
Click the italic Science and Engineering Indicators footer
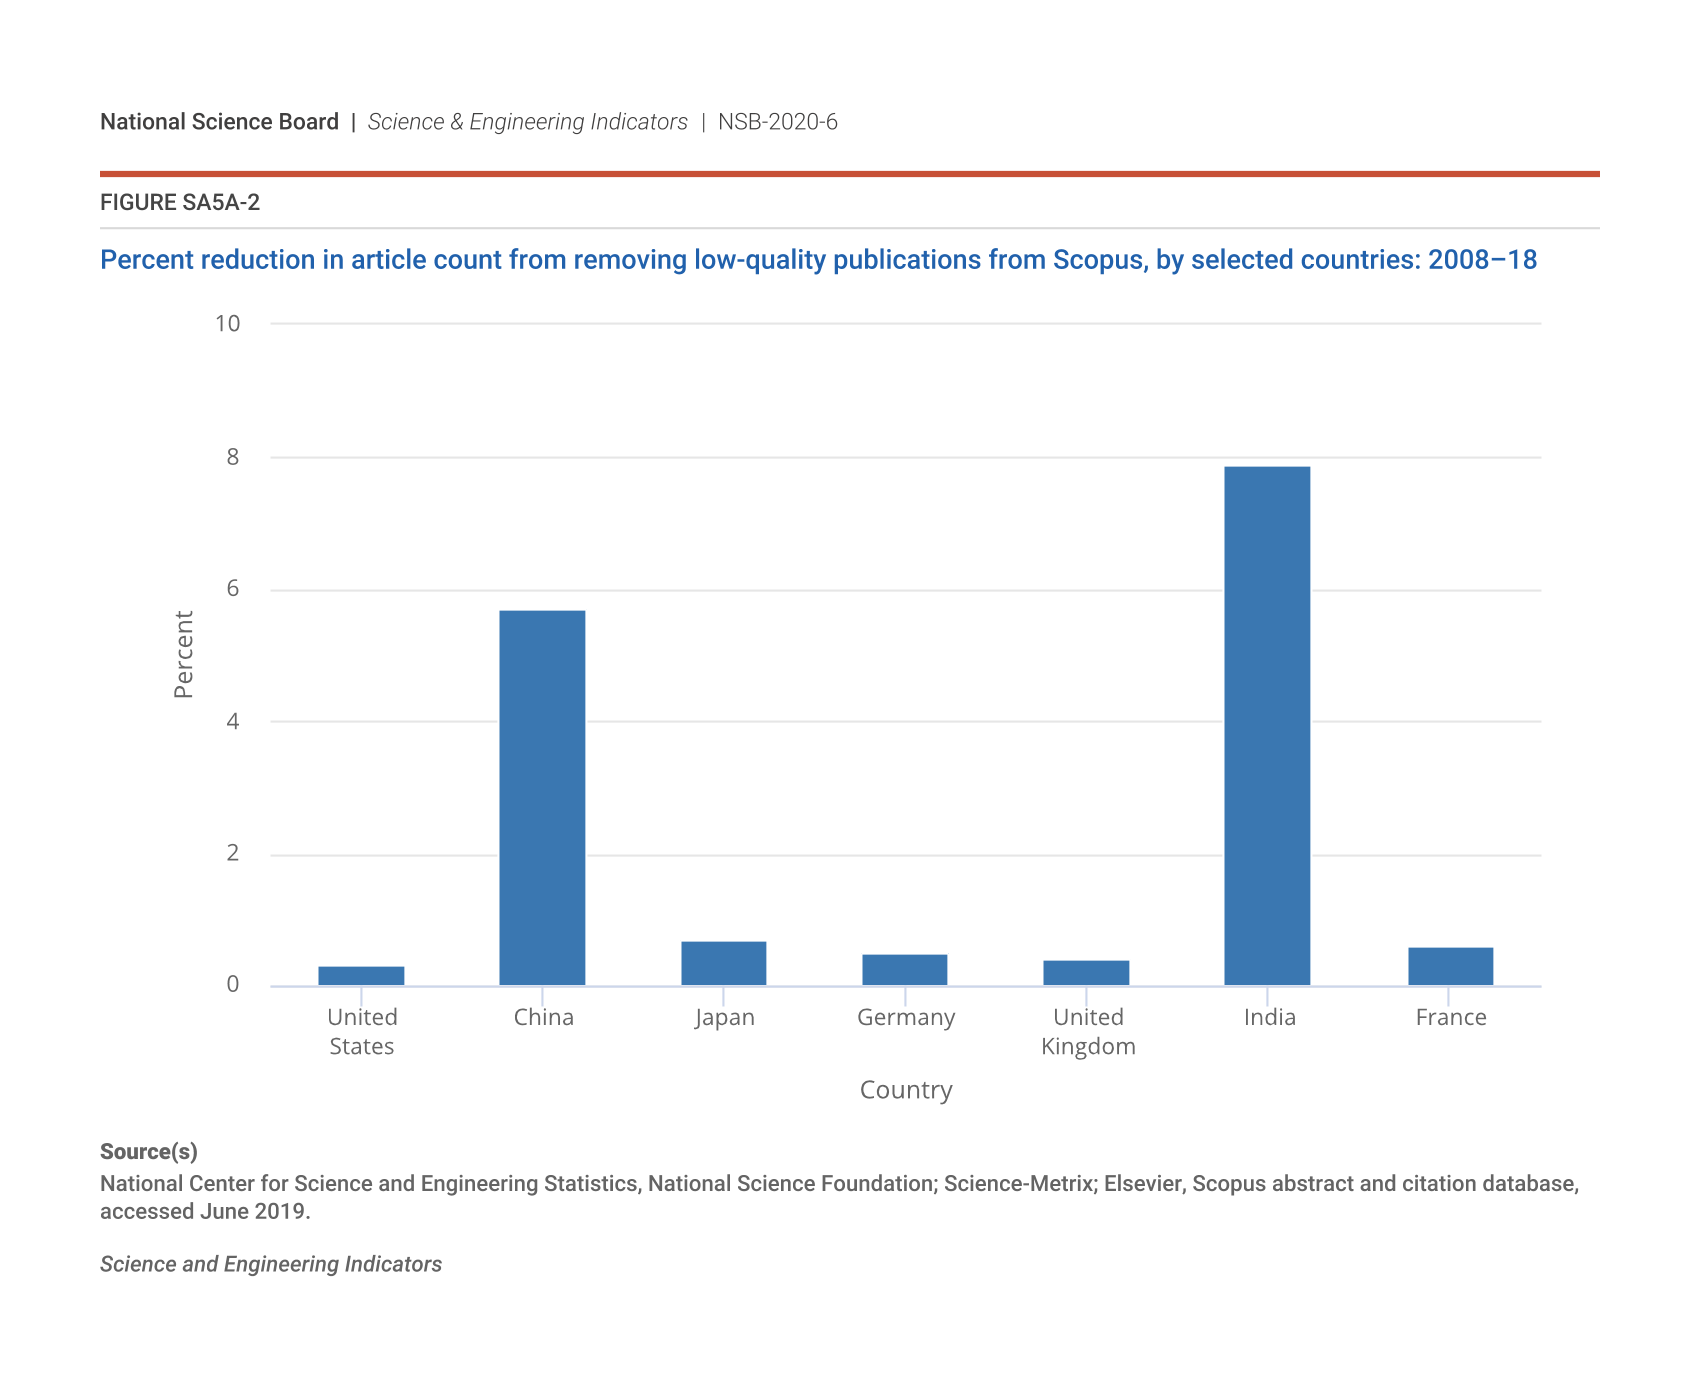click(271, 1264)
